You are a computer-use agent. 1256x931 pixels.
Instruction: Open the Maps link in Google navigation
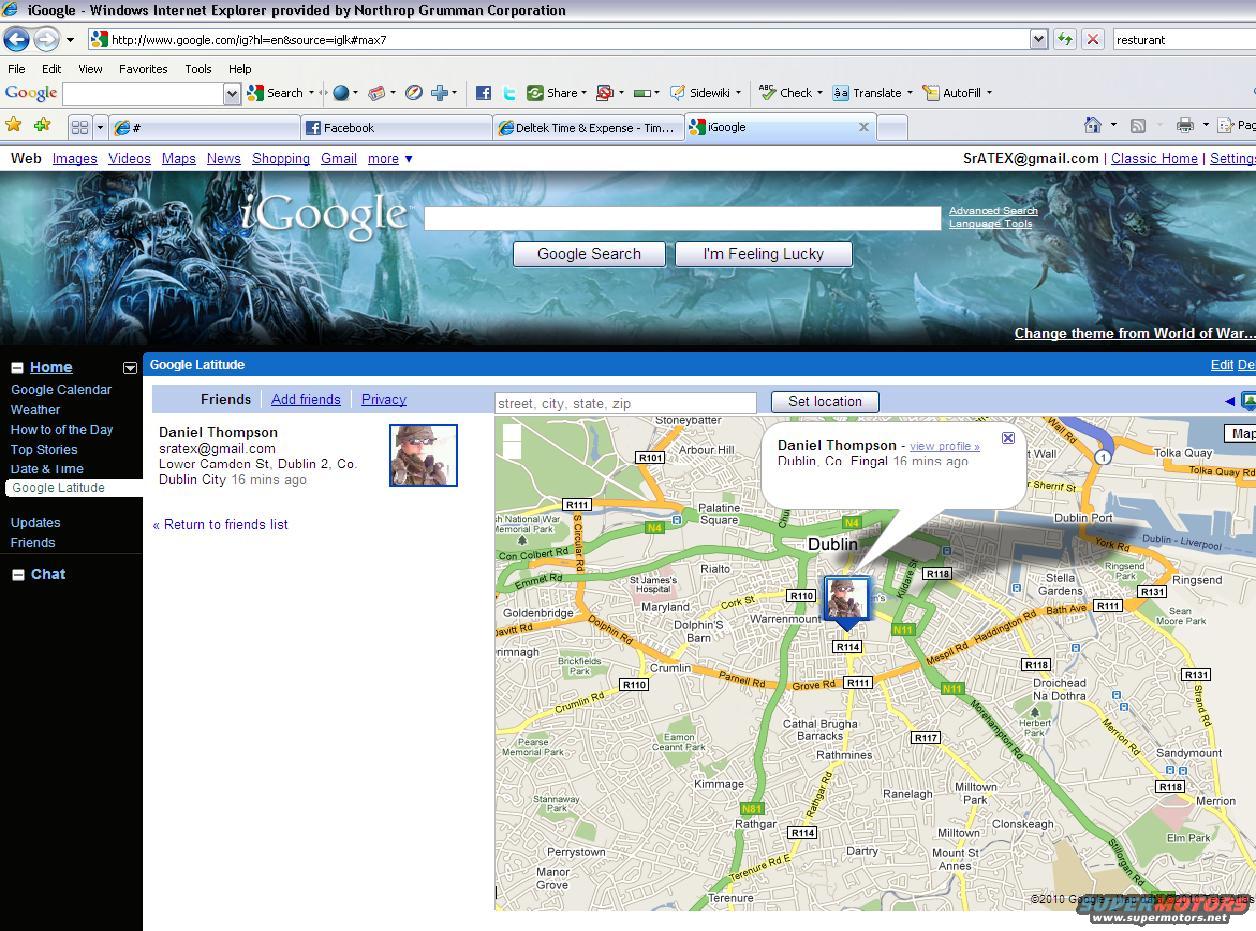pos(179,158)
